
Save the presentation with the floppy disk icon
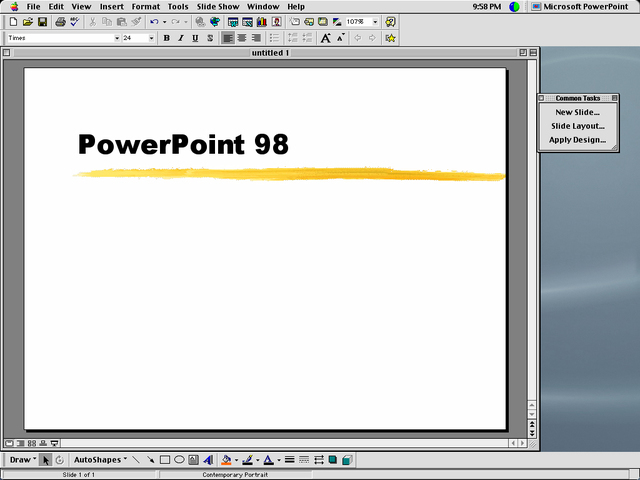(x=42, y=22)
